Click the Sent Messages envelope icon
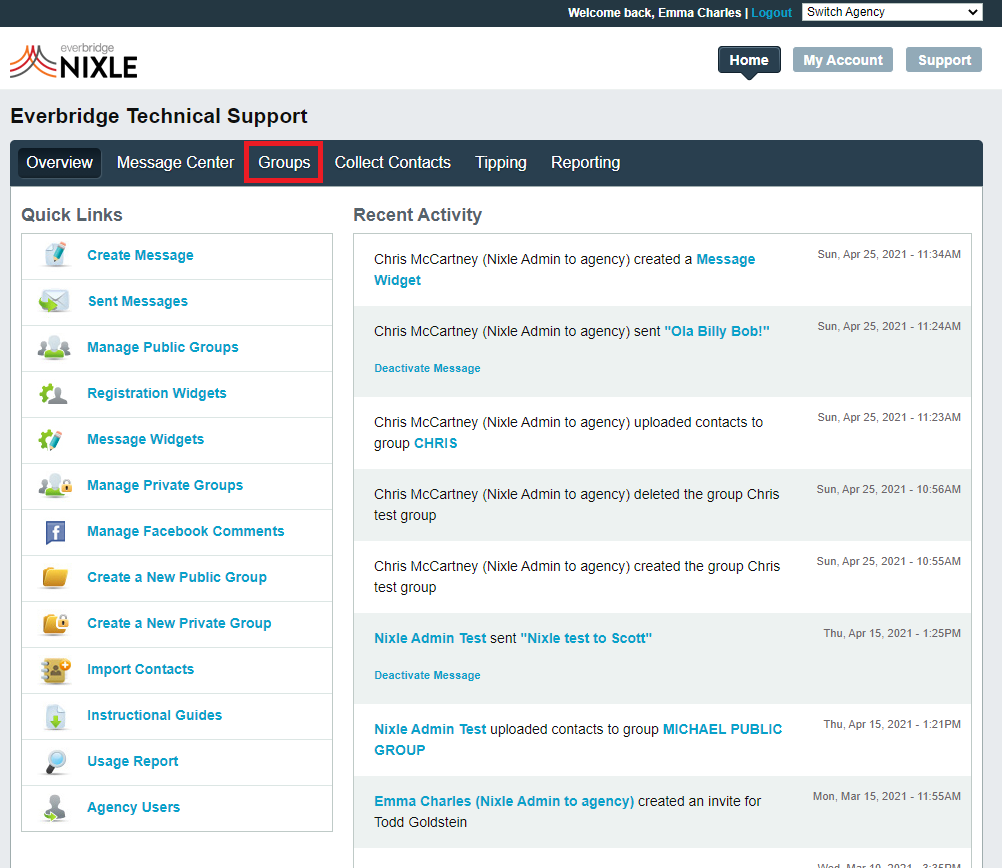1002x868 pixels. tap(54, 300)
